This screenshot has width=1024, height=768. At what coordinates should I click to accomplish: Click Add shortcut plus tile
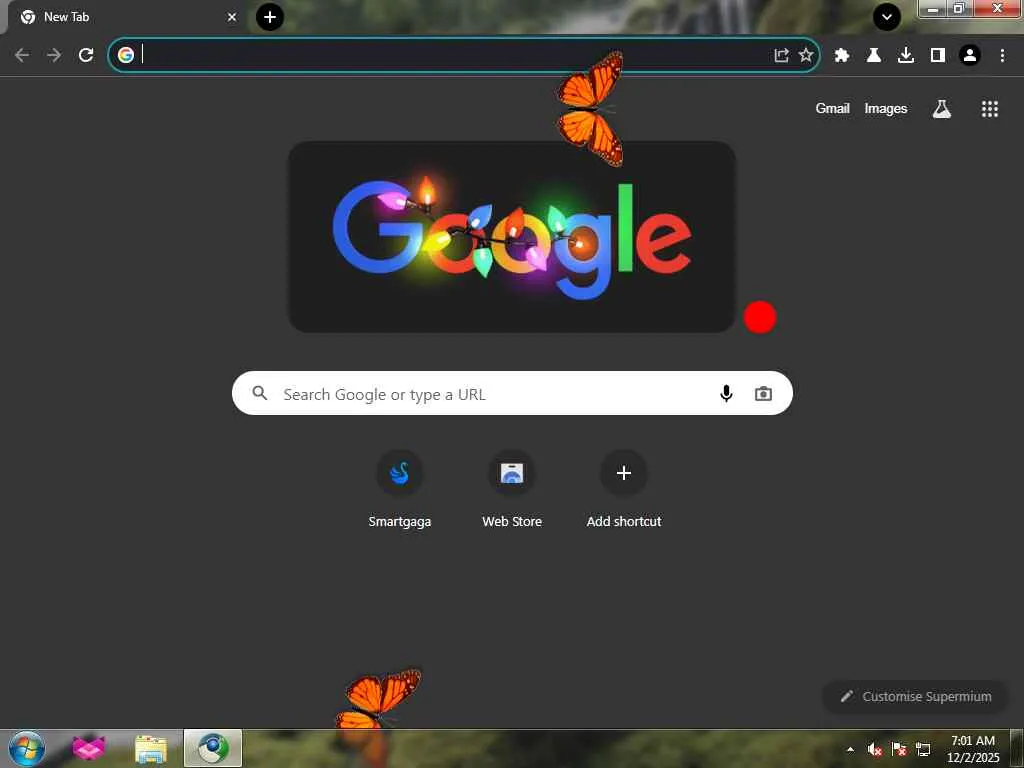[x=624, y=490]
